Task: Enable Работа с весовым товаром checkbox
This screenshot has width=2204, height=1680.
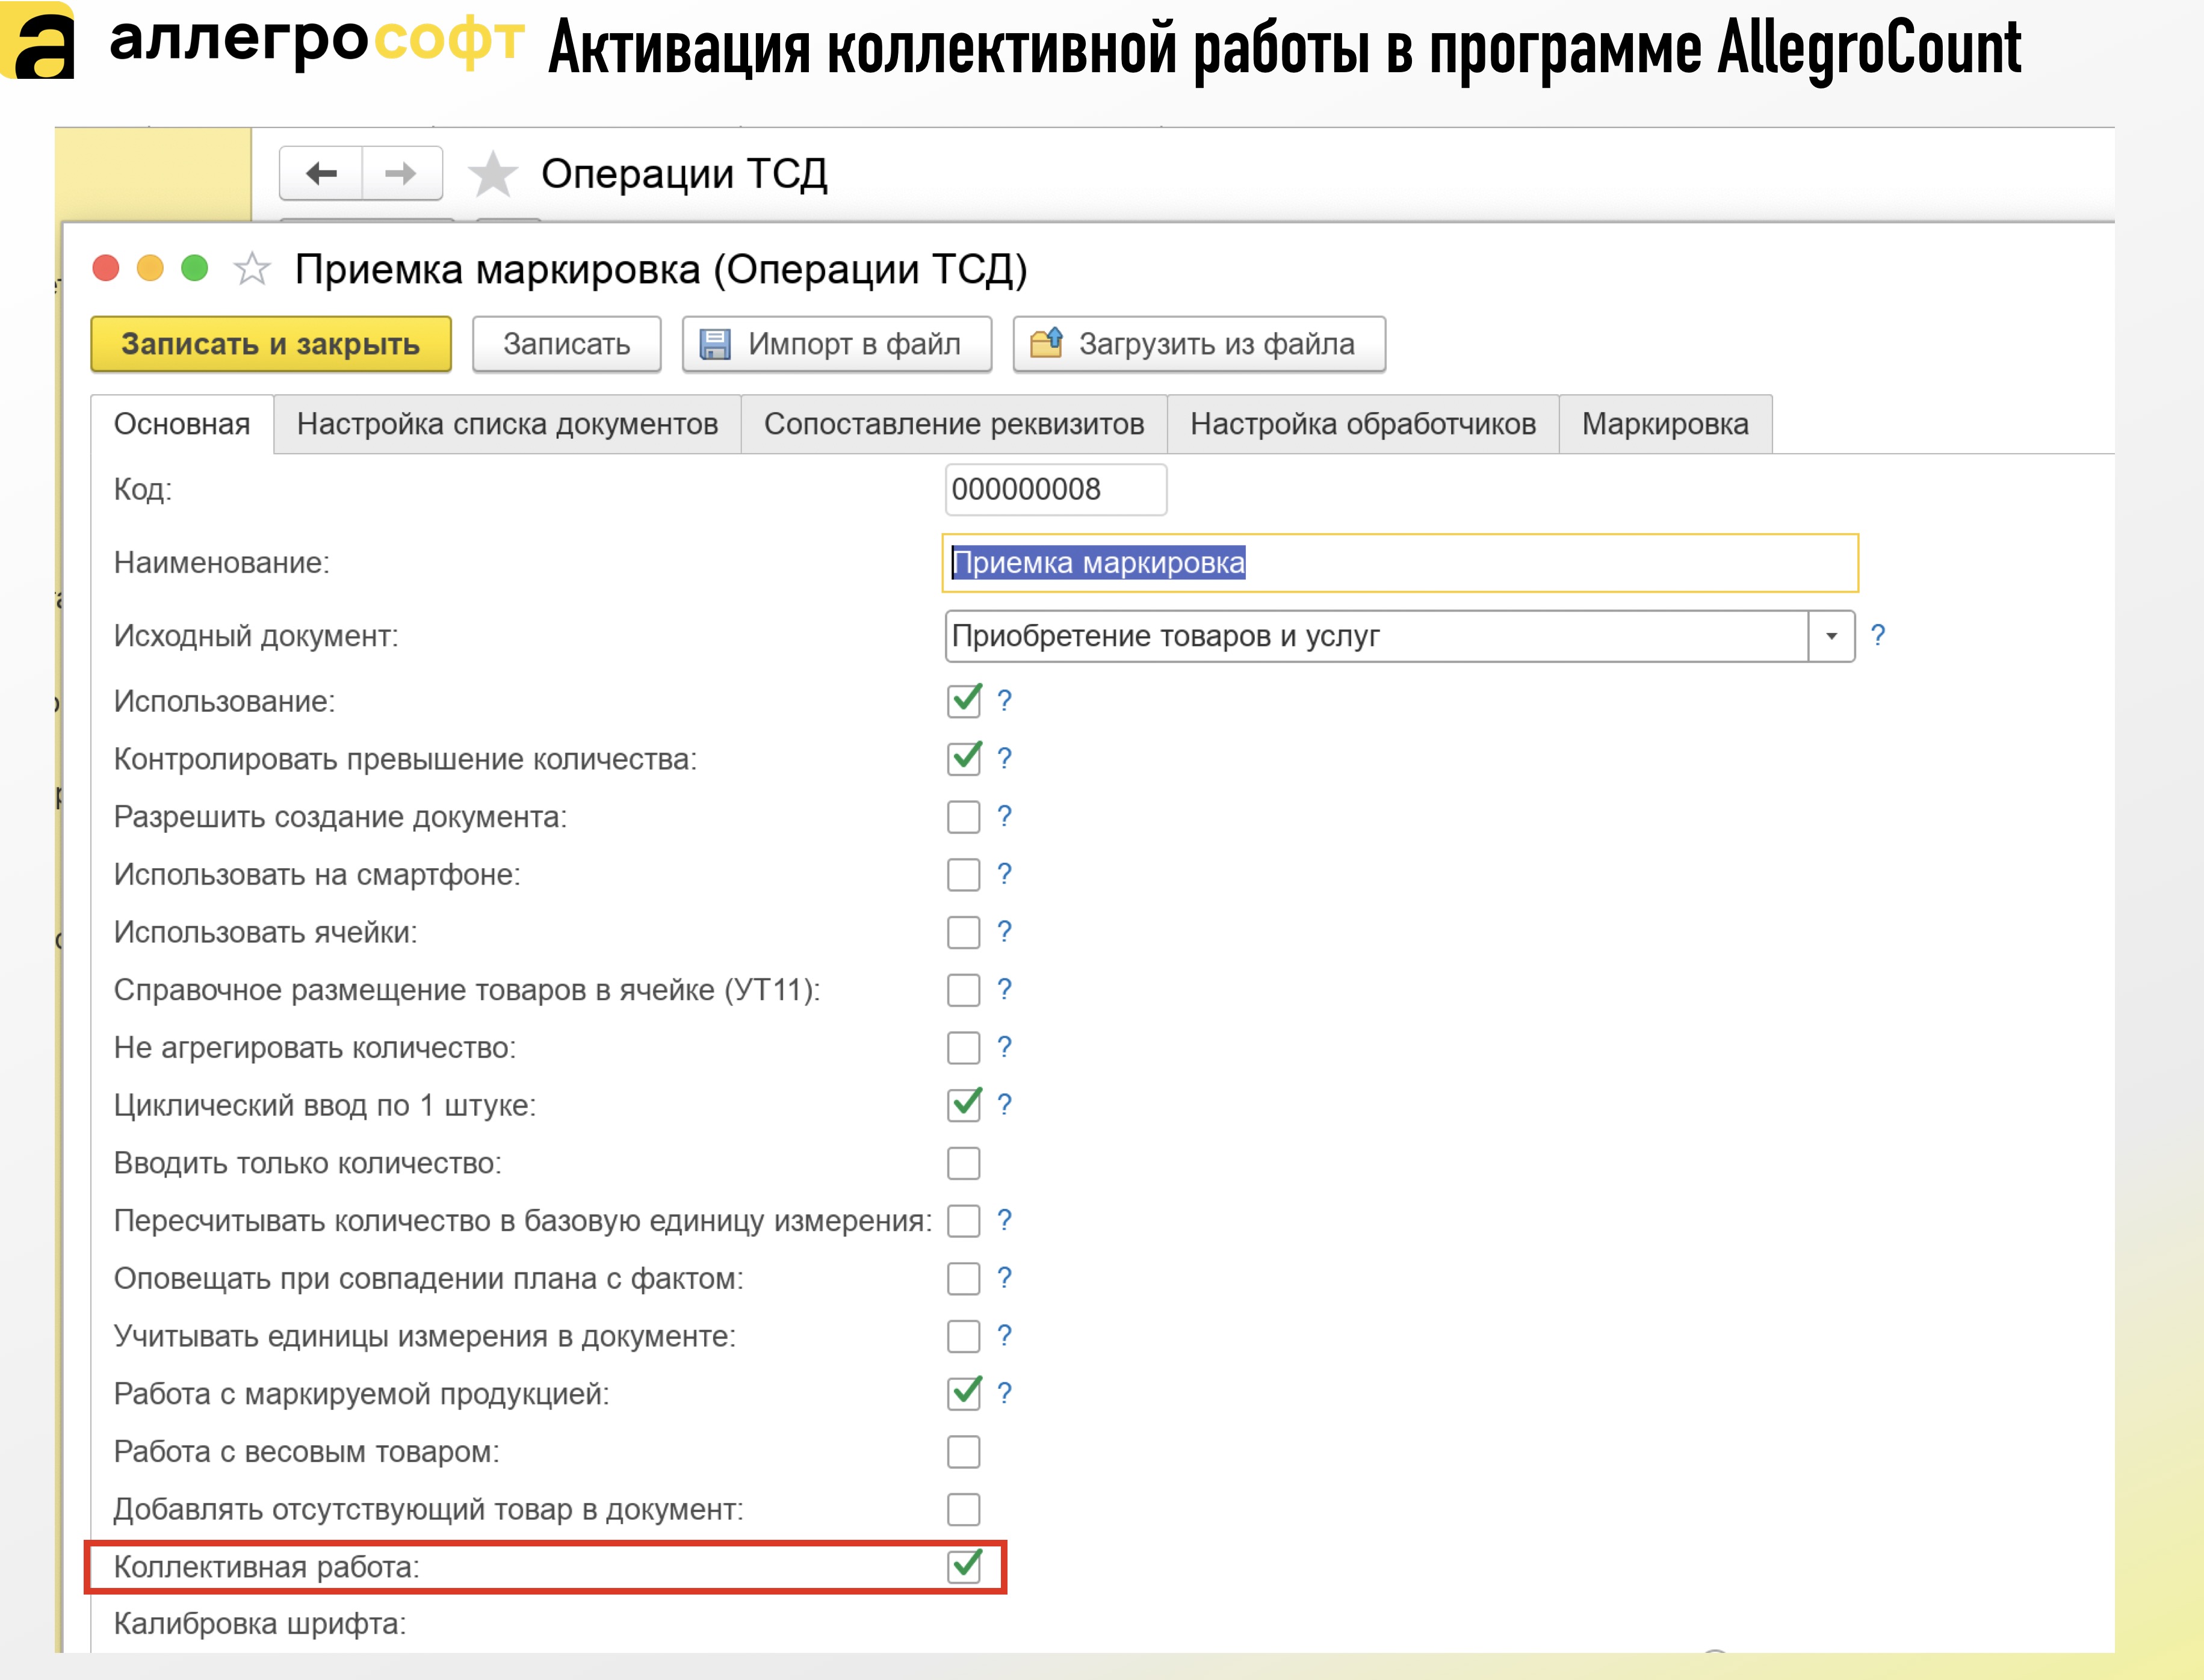Action: coord(964,1451)
